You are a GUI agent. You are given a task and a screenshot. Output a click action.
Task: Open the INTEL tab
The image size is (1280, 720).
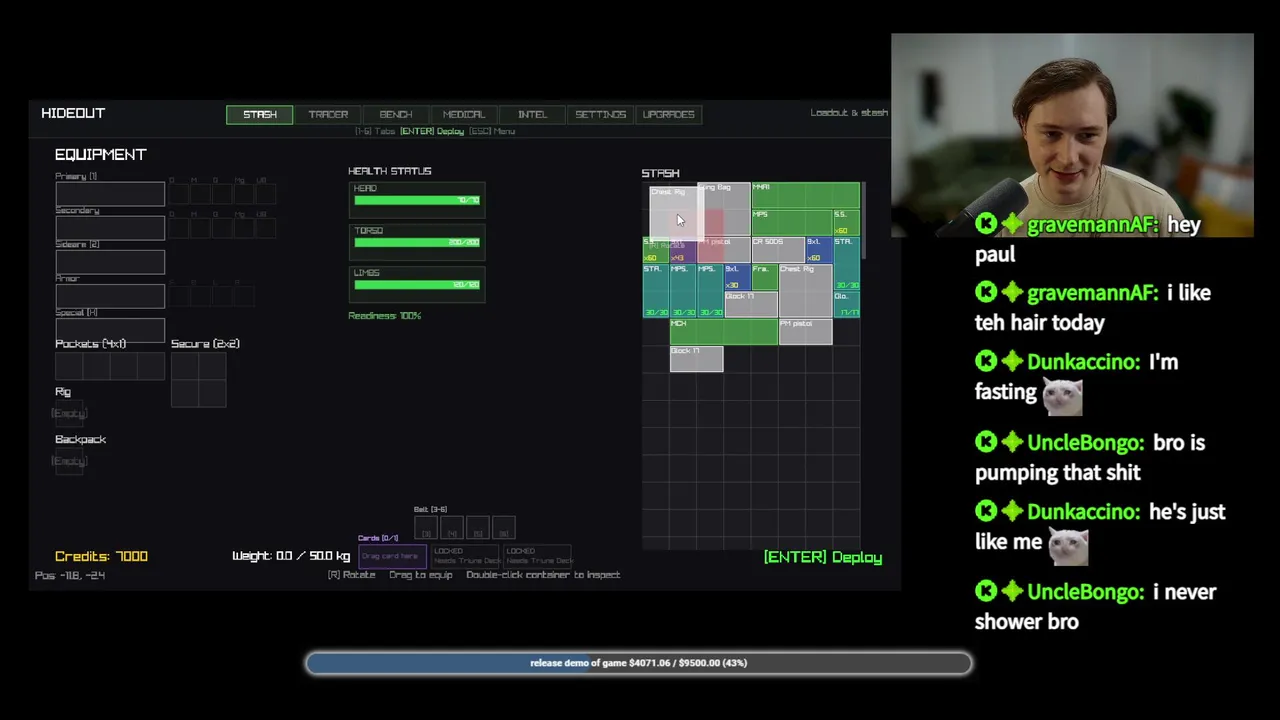pyautogui.click(x=532, y=114)
